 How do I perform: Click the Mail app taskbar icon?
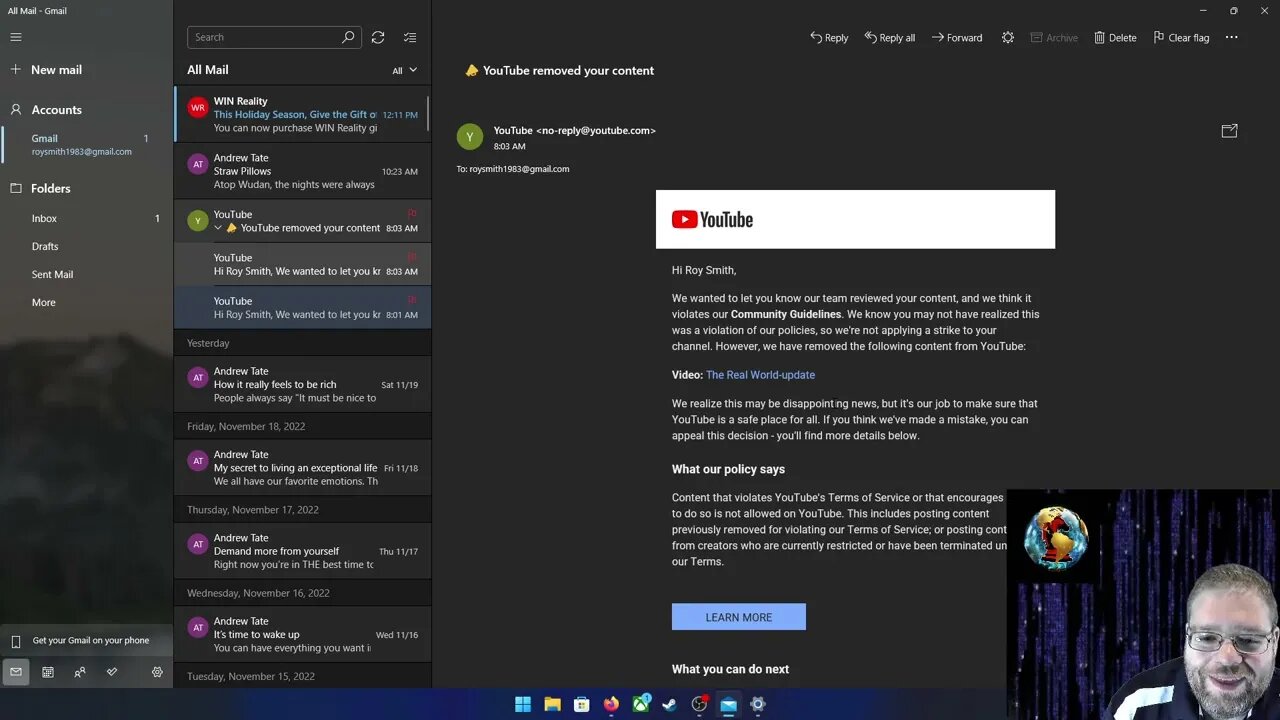pyautogui.click(x=728, y=704)
